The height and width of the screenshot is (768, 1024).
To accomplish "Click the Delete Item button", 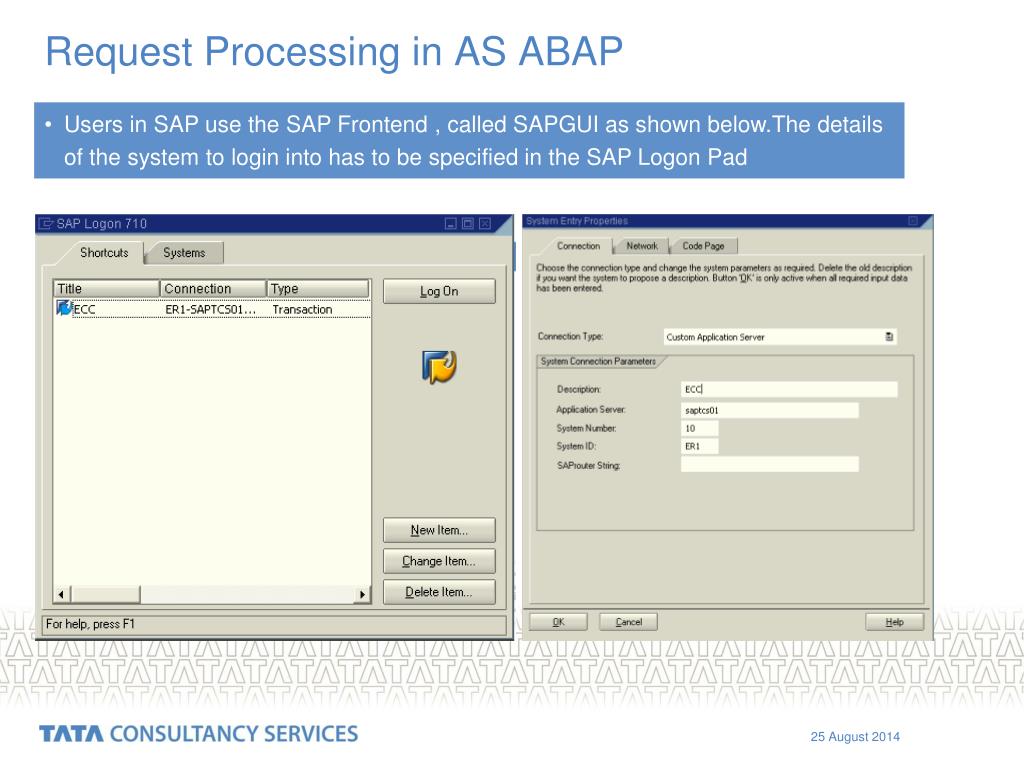I will (439, 592).
